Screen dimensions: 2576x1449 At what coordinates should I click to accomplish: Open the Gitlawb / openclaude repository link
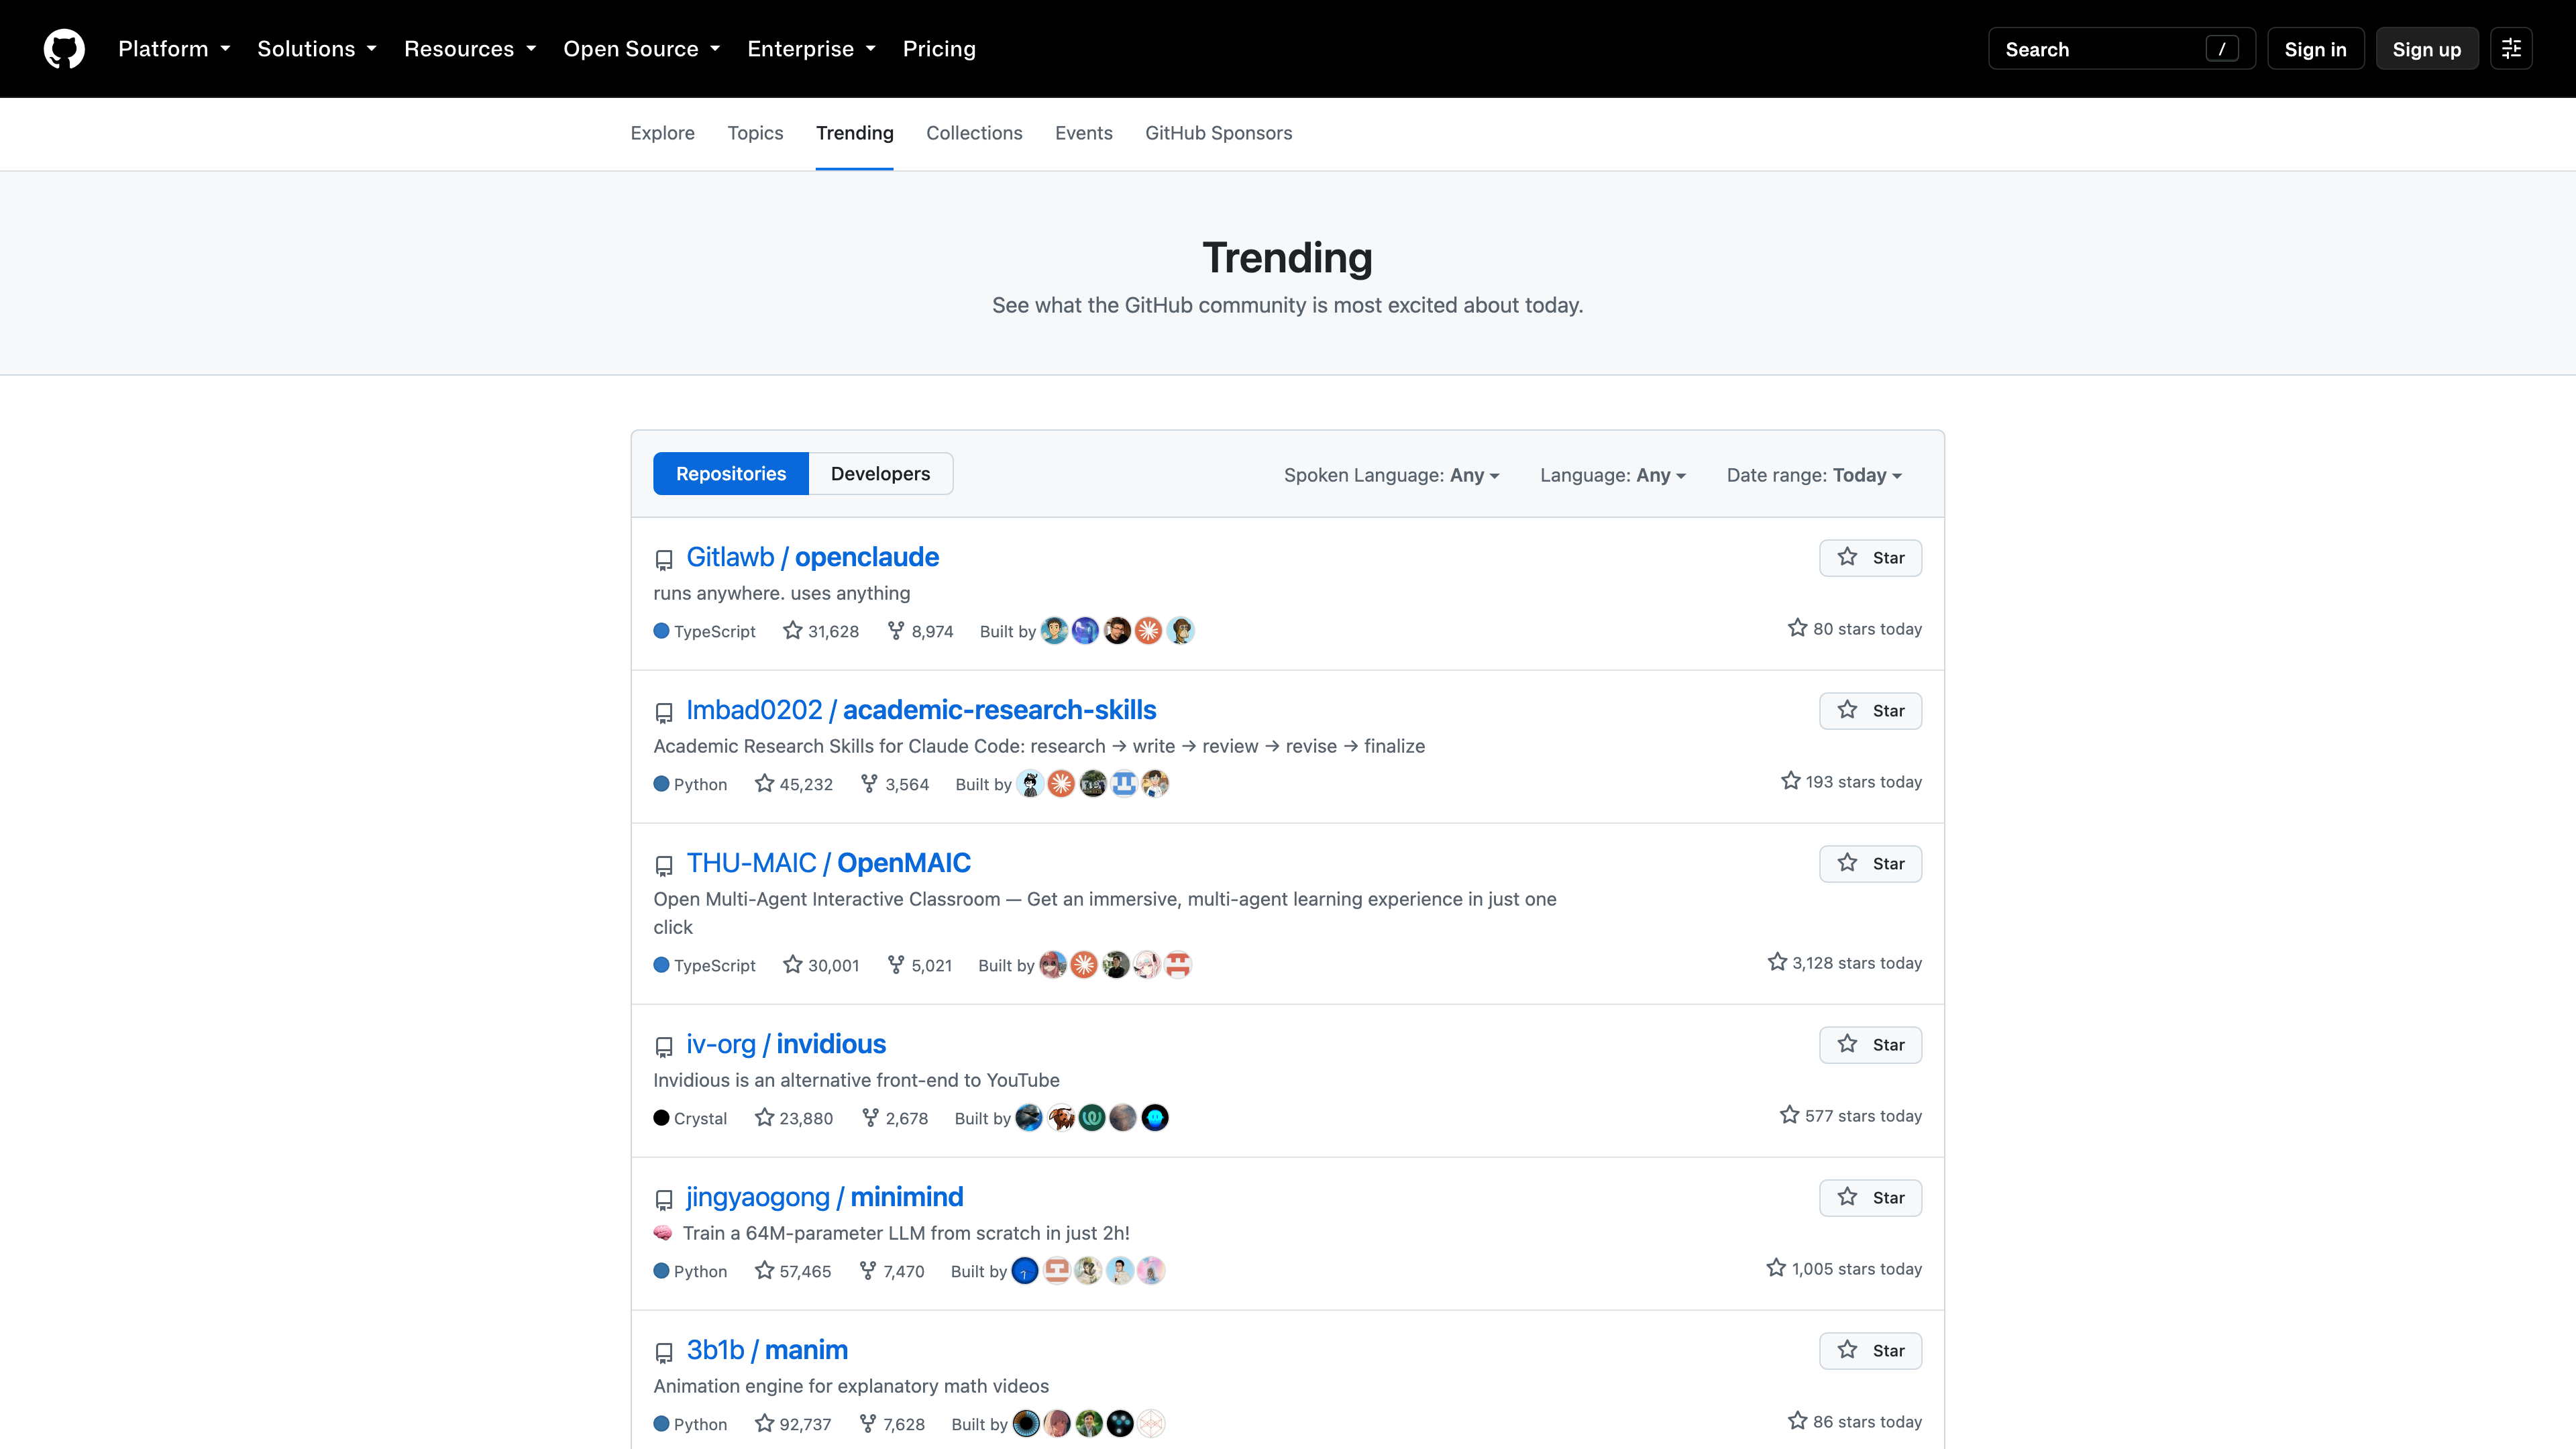coord(812,557)
